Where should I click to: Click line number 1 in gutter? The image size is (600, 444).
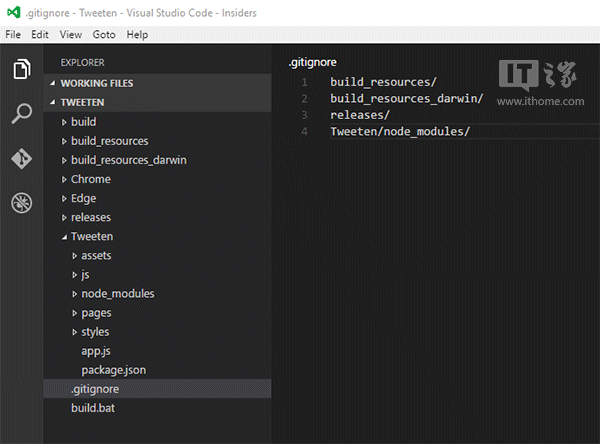click(x=304, y=82)
